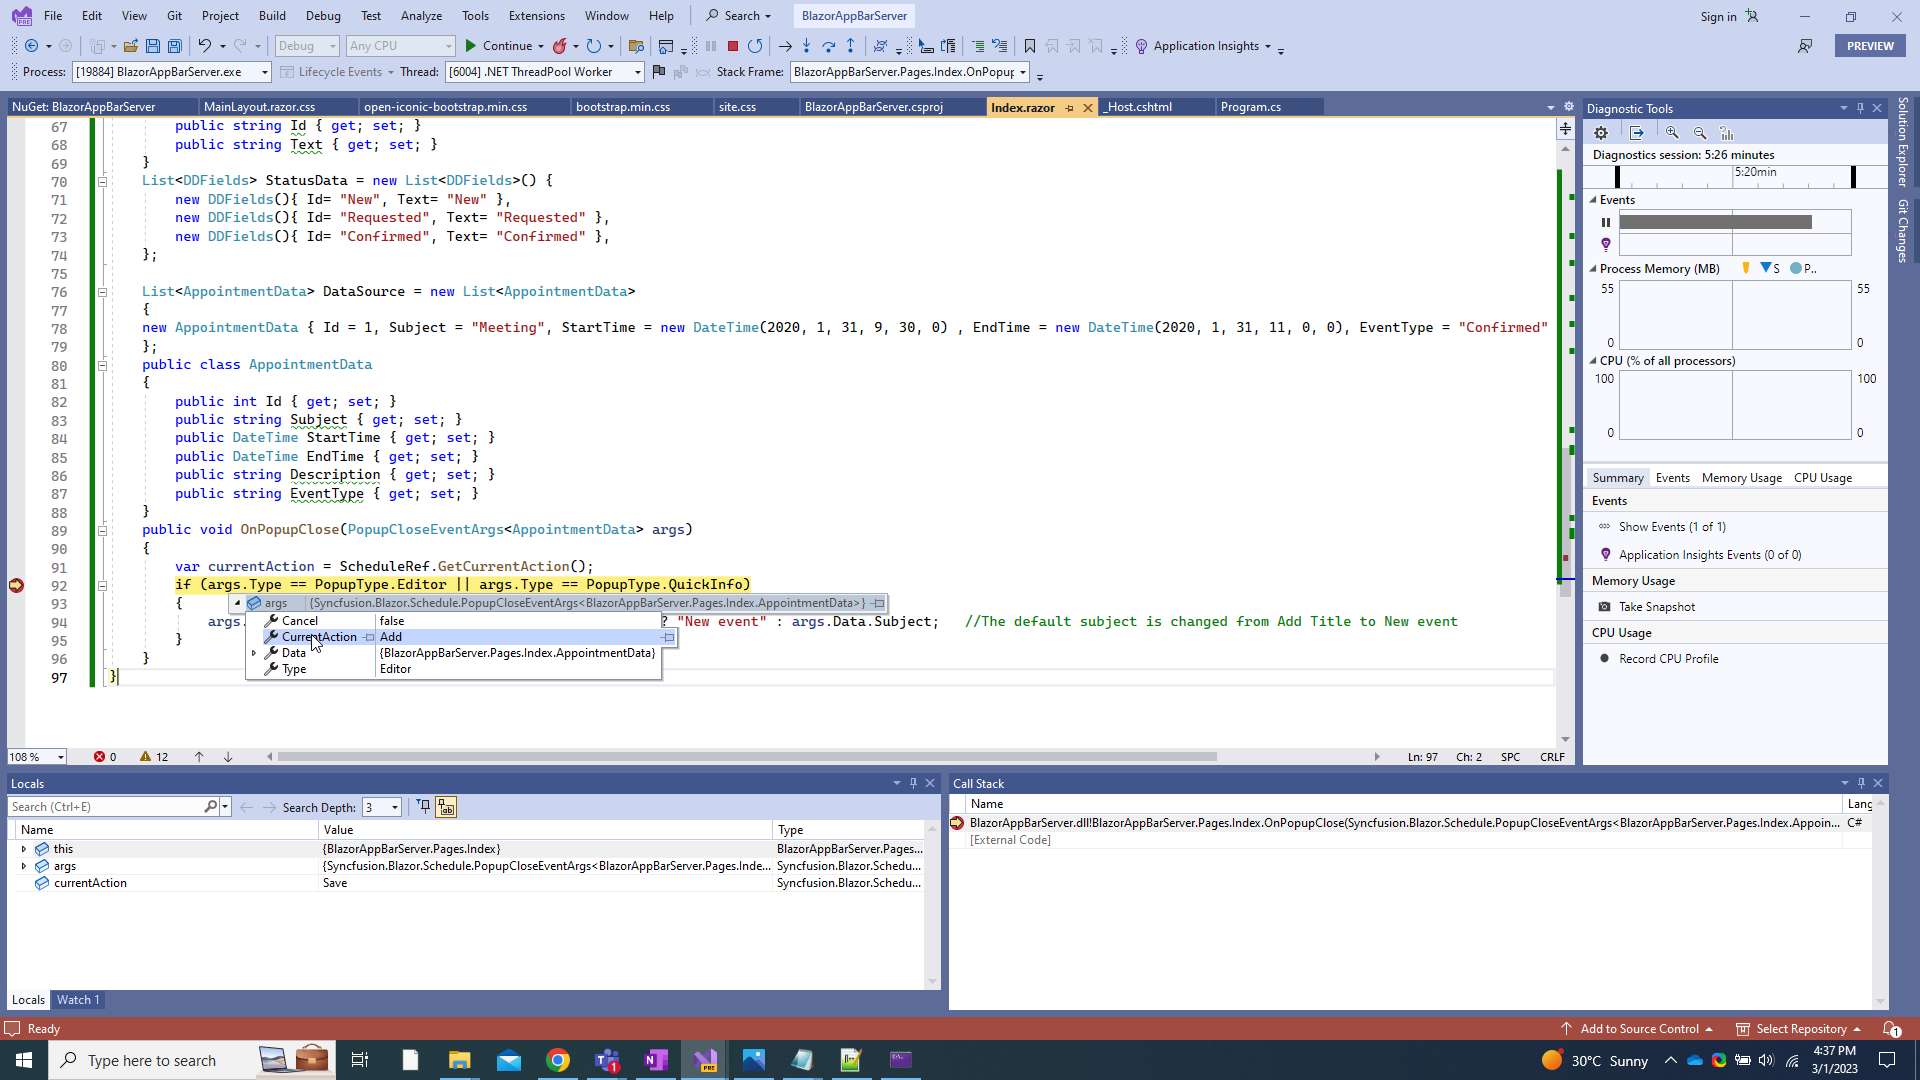The height and width of the screenshot is (1080, 1920).
Task: Open the Debug menu
Action: click(323, 16)
